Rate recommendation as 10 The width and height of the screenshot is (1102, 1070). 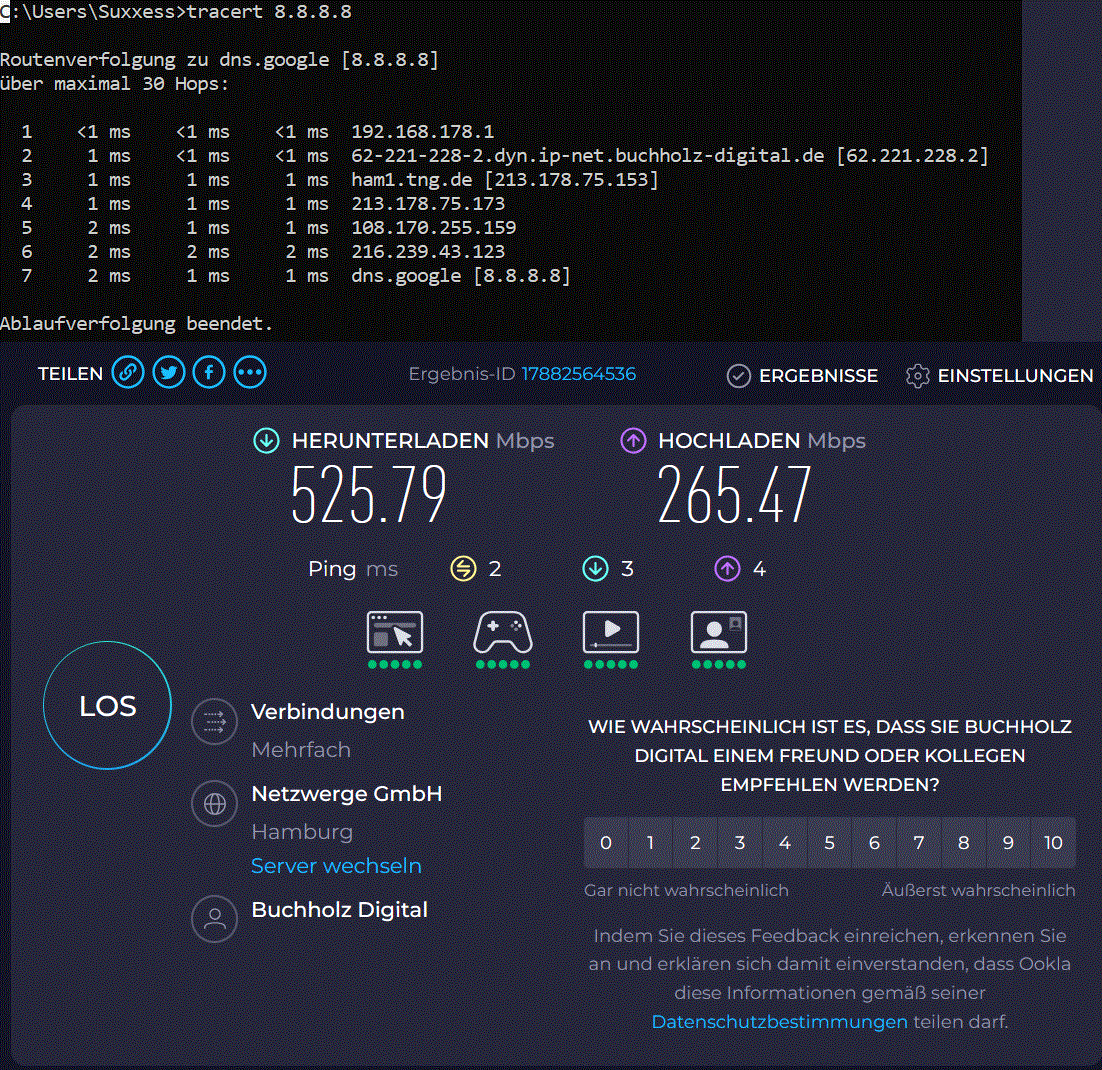coord(1053,842)
